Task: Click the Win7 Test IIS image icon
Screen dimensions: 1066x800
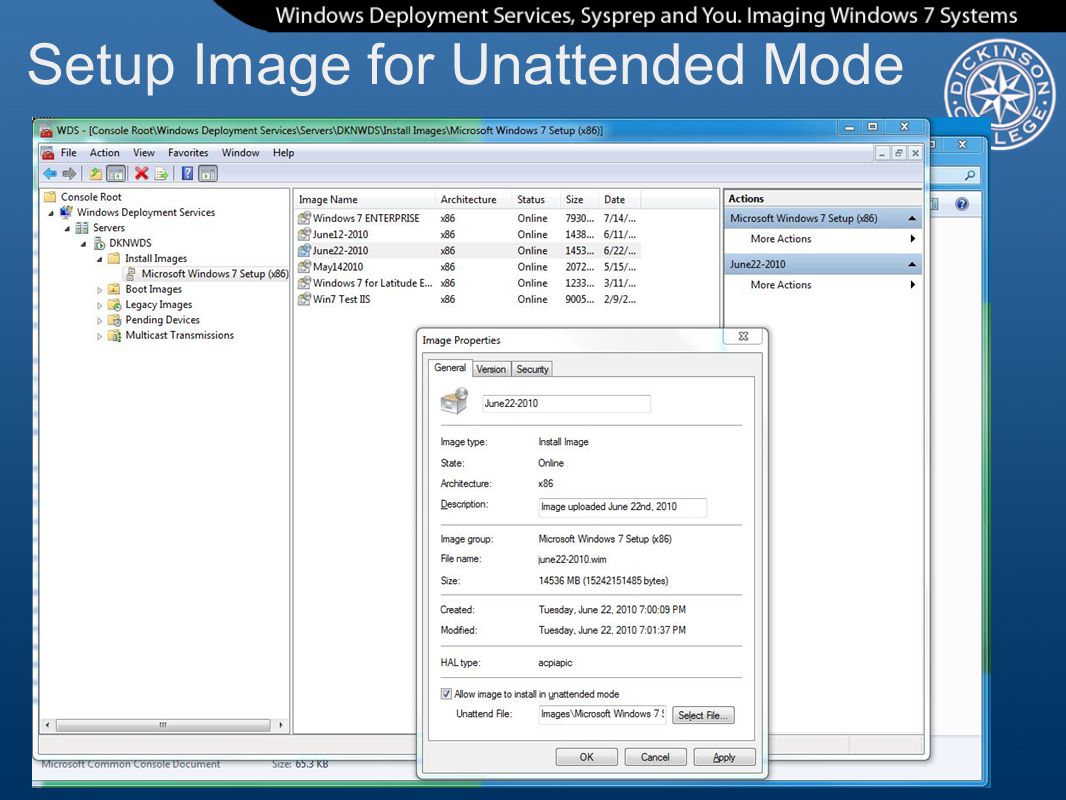Action: tap(304, 299)
